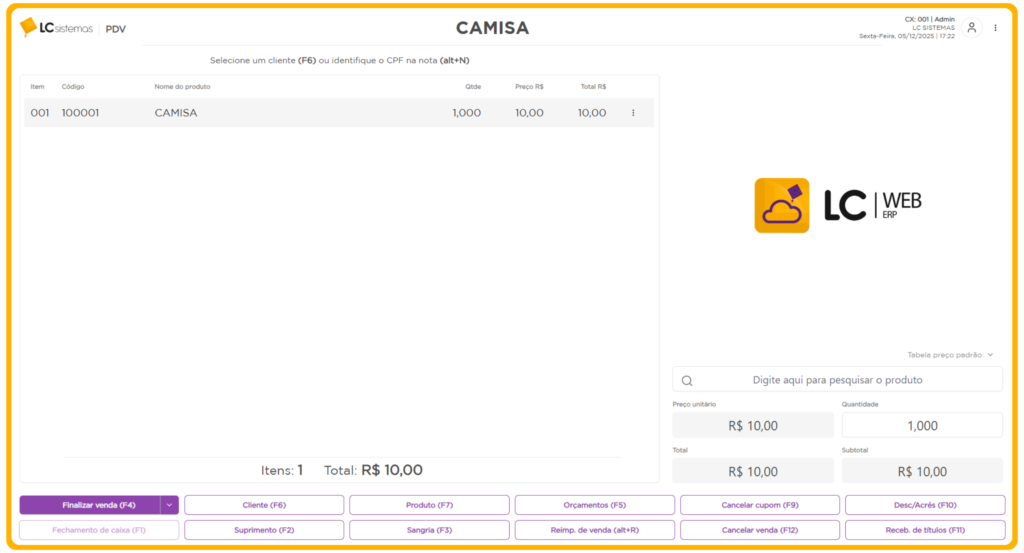
Task: Click the Suprimento (F2) button
Action: [x=264, y=530]
